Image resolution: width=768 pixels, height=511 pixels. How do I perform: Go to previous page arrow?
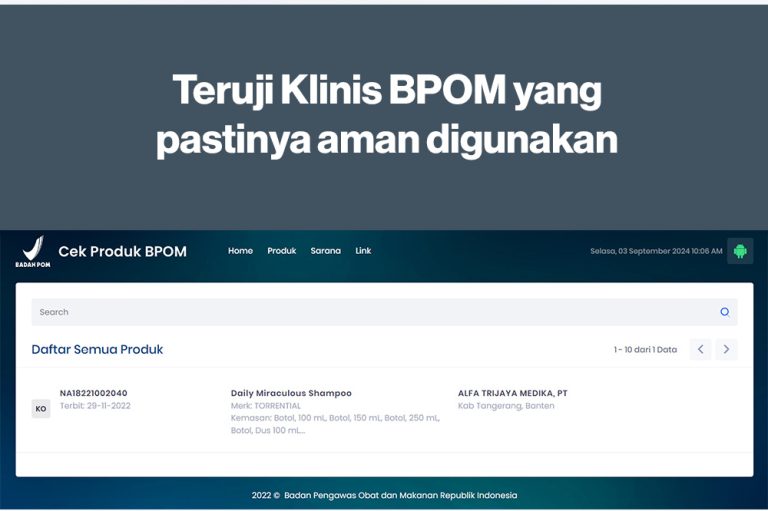[x=700, y=349]
